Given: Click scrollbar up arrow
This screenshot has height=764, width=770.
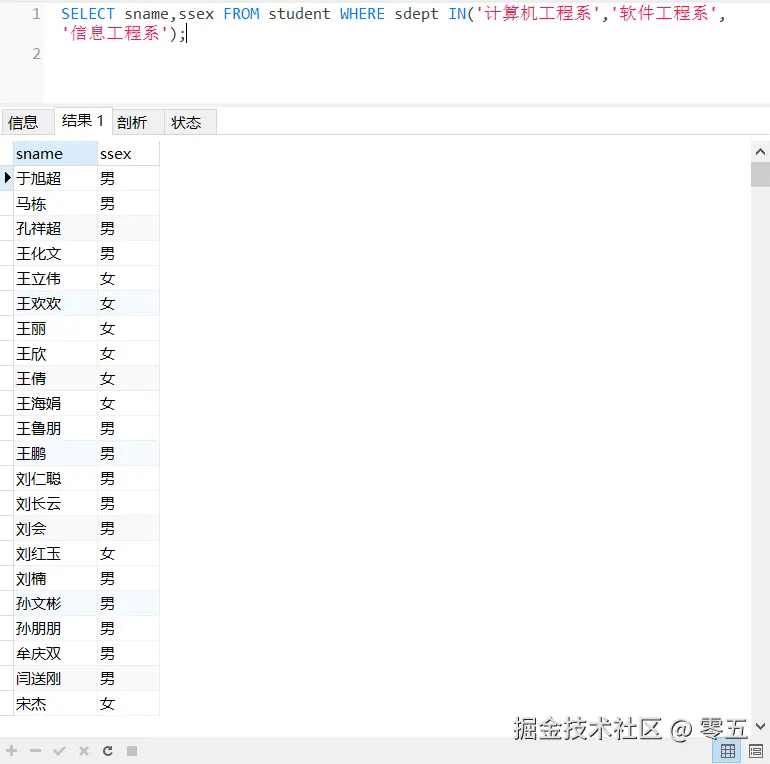Looking at the screenshot, I should pos(760,152).
